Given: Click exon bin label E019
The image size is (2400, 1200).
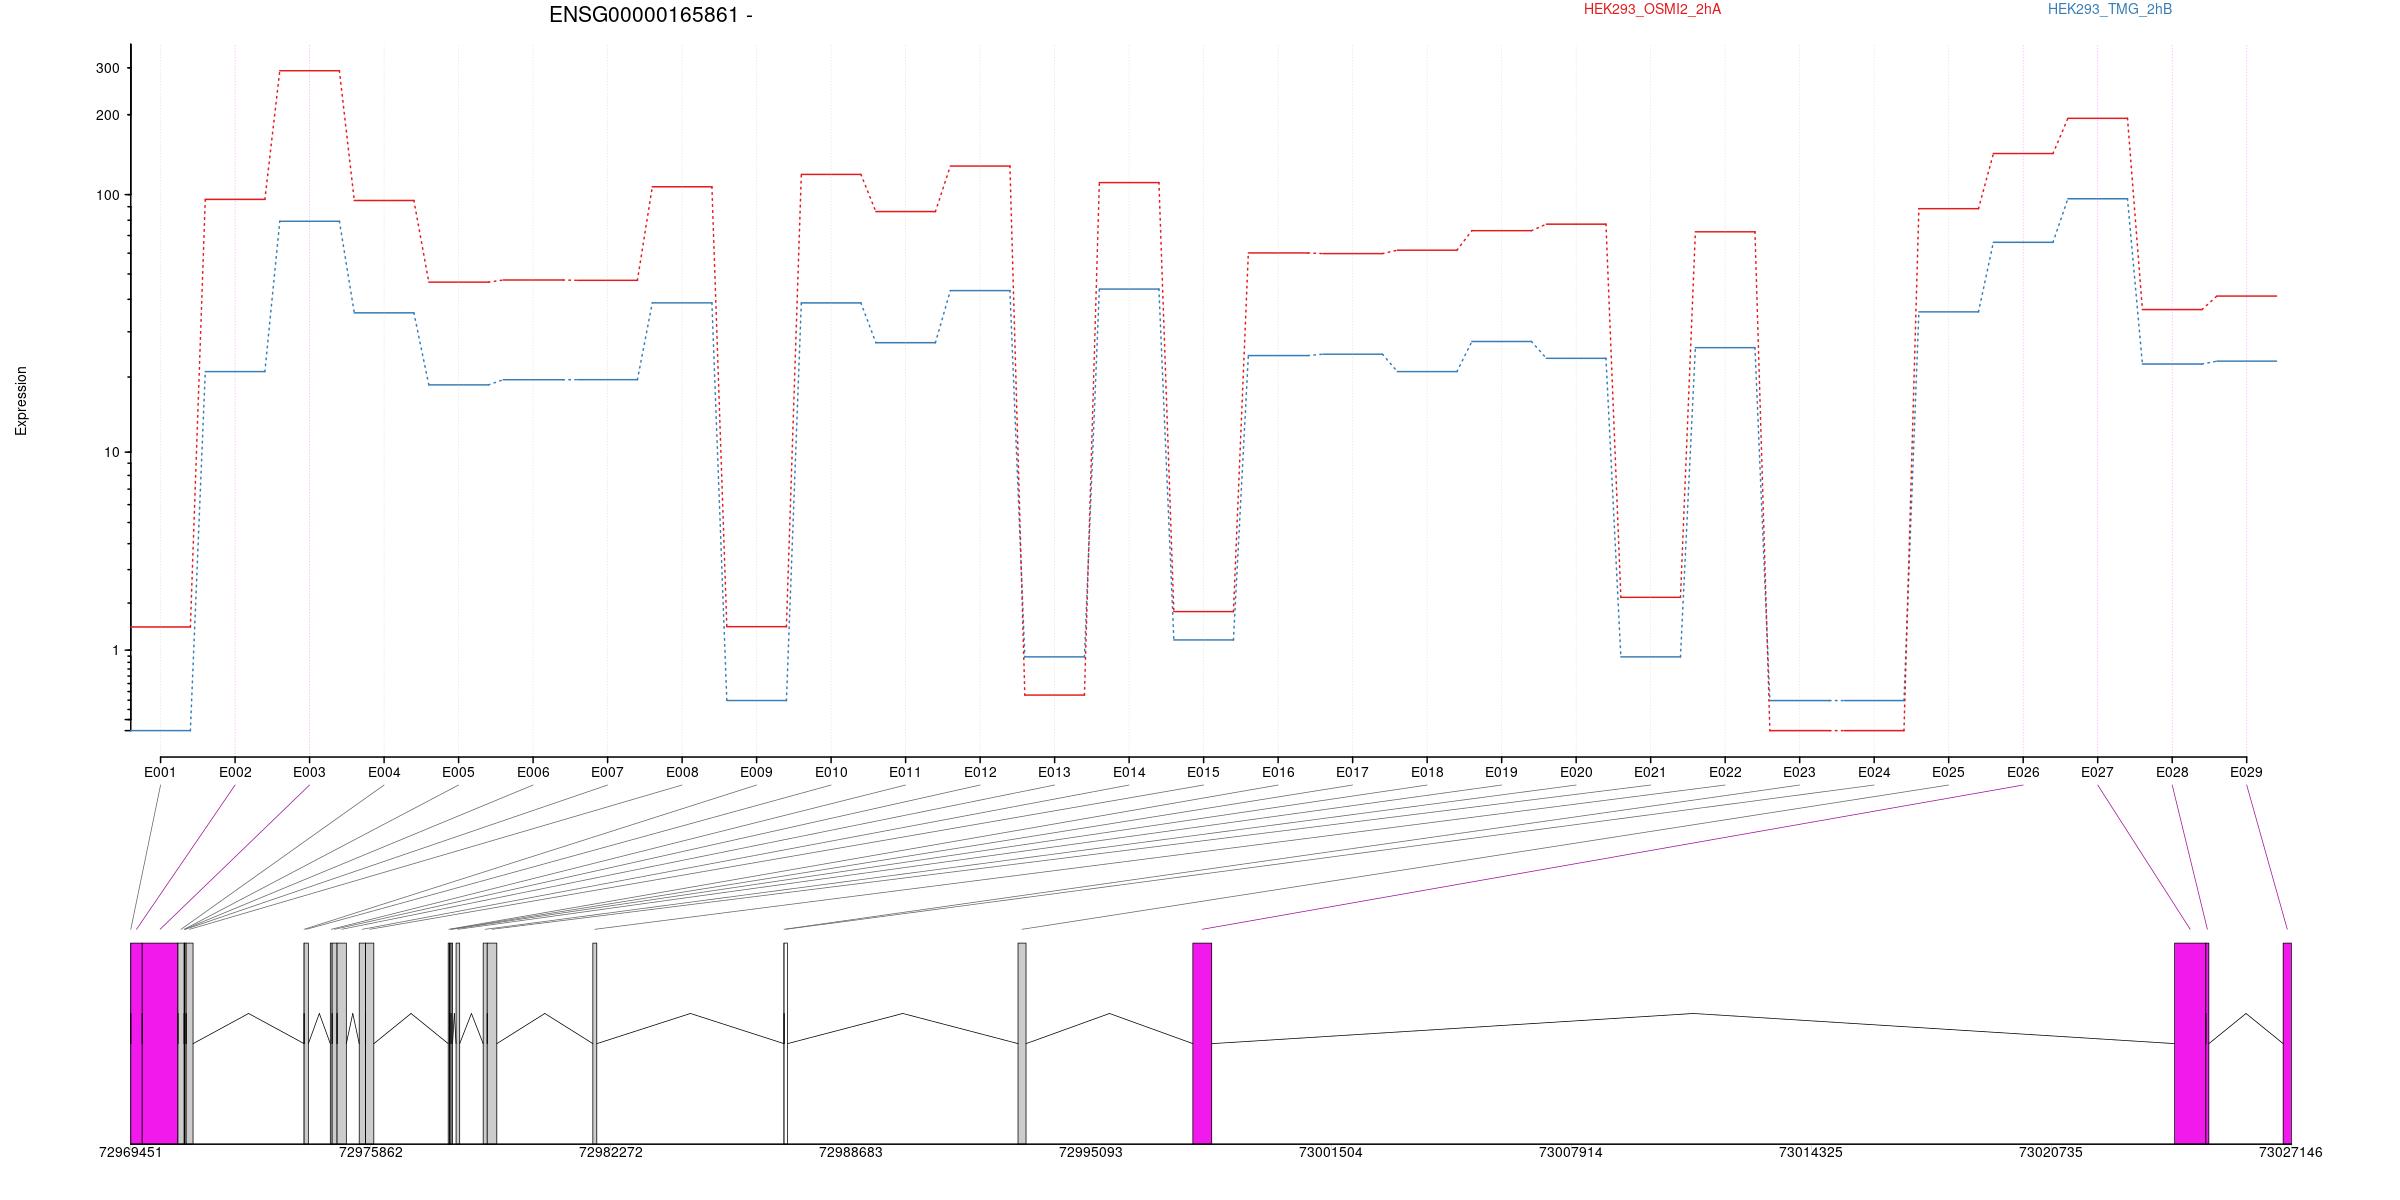Looking at the screenshot, I should click(x=1501, y=772).
